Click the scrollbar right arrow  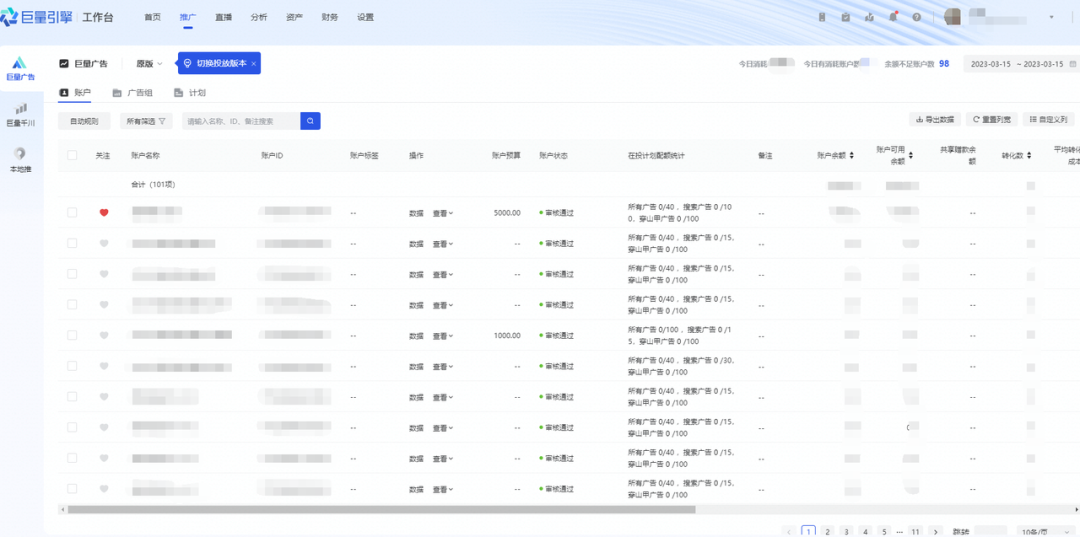click(1076, 509)
